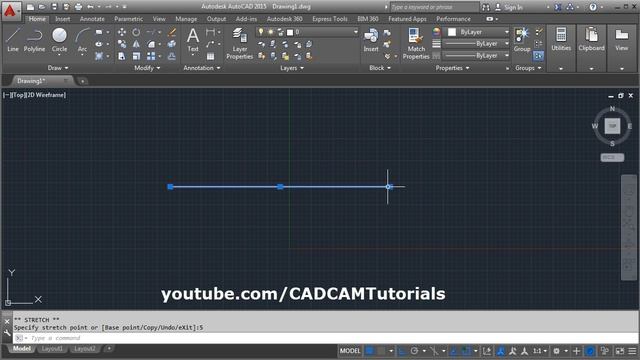Click the new drawing tab plus button
Image resolution: width=640 pixels, height=360 pixels.
click(x=82, y=81)
